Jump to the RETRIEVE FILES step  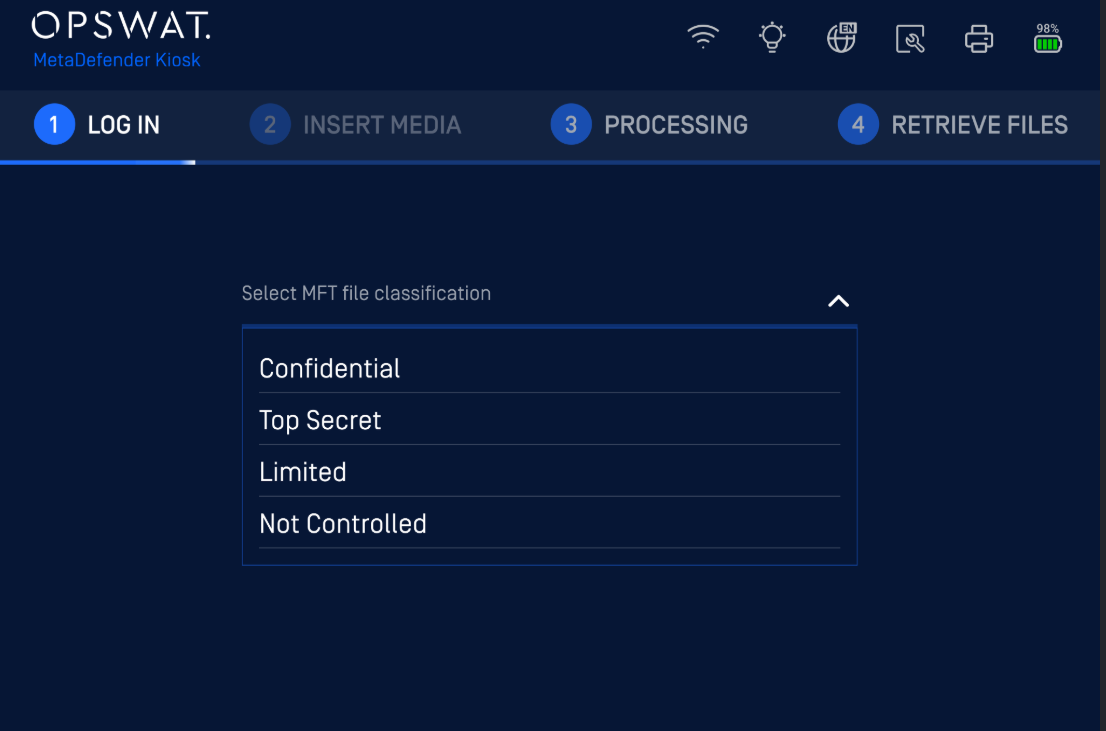pyautogui.click(x=979, y=125)
